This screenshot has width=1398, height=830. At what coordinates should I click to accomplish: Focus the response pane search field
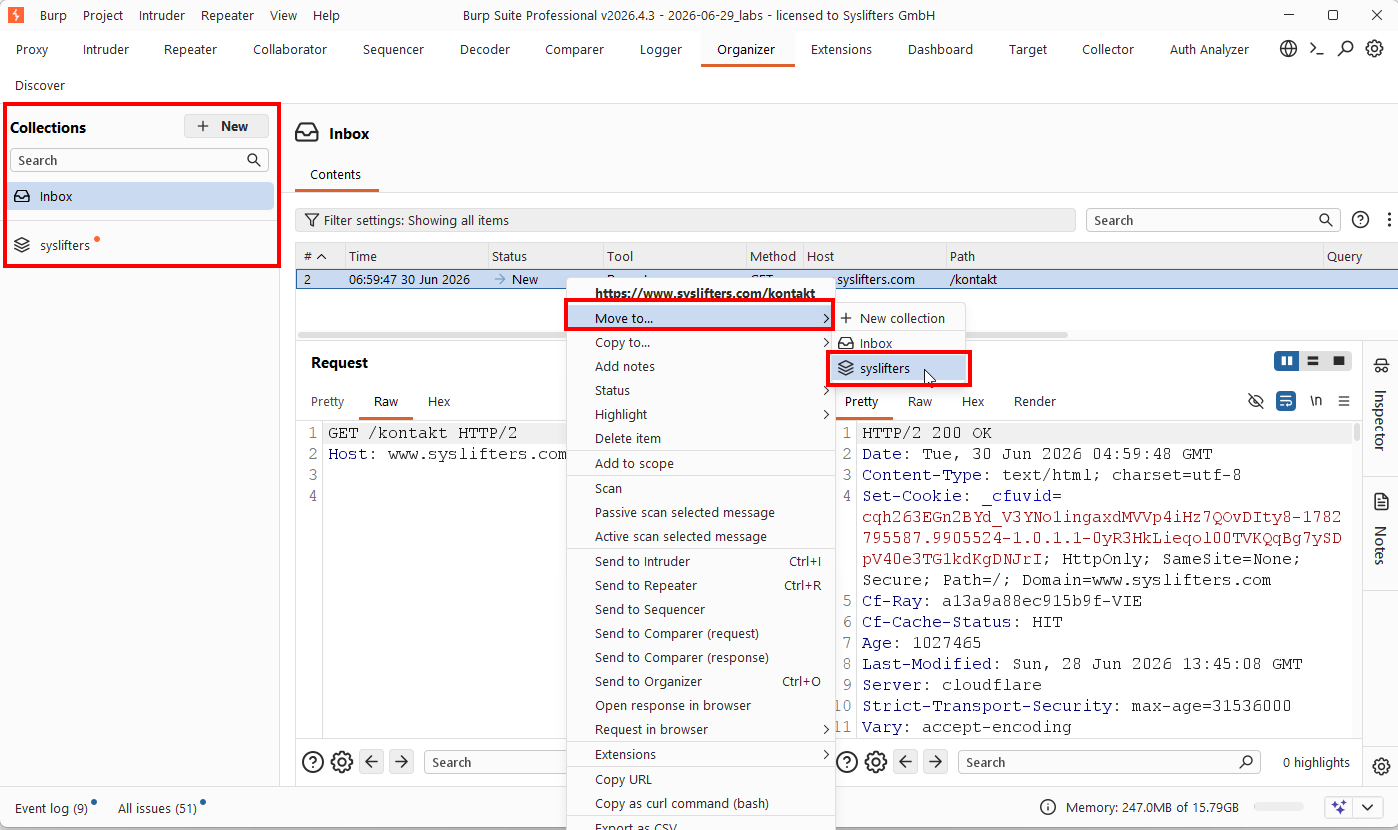point(1109,762)
